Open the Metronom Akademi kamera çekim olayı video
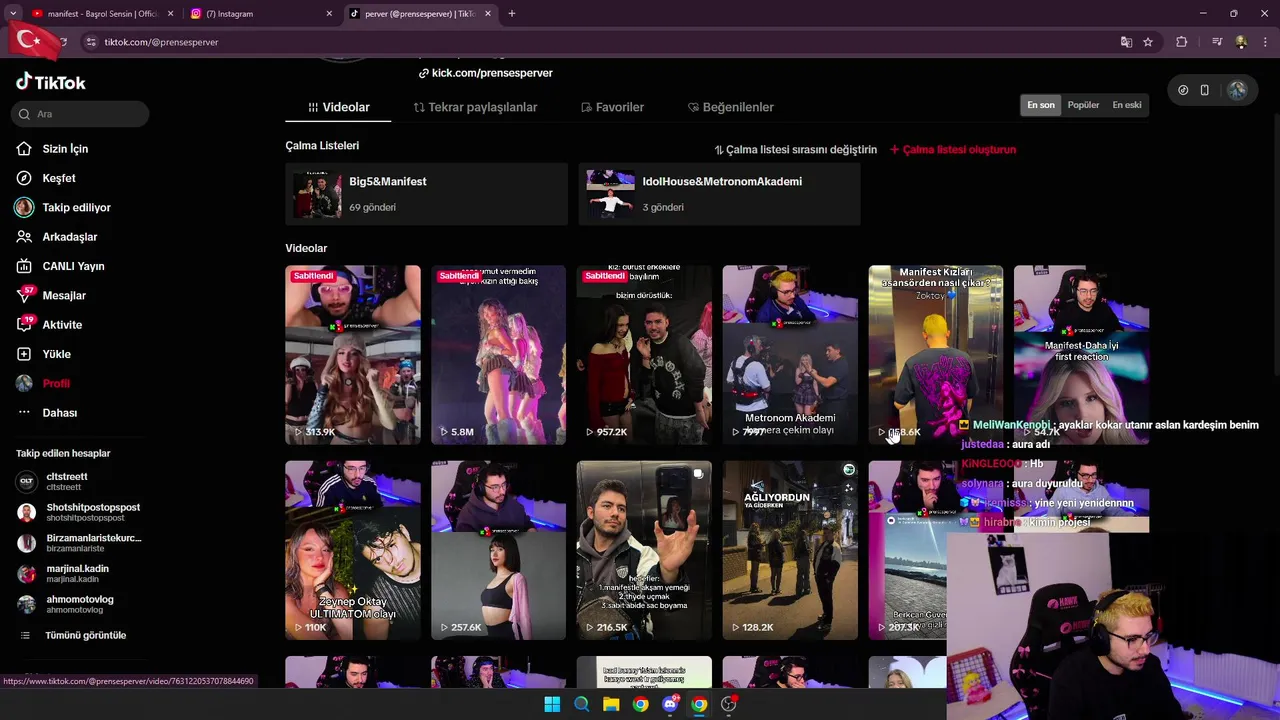 tap(790, 354)
